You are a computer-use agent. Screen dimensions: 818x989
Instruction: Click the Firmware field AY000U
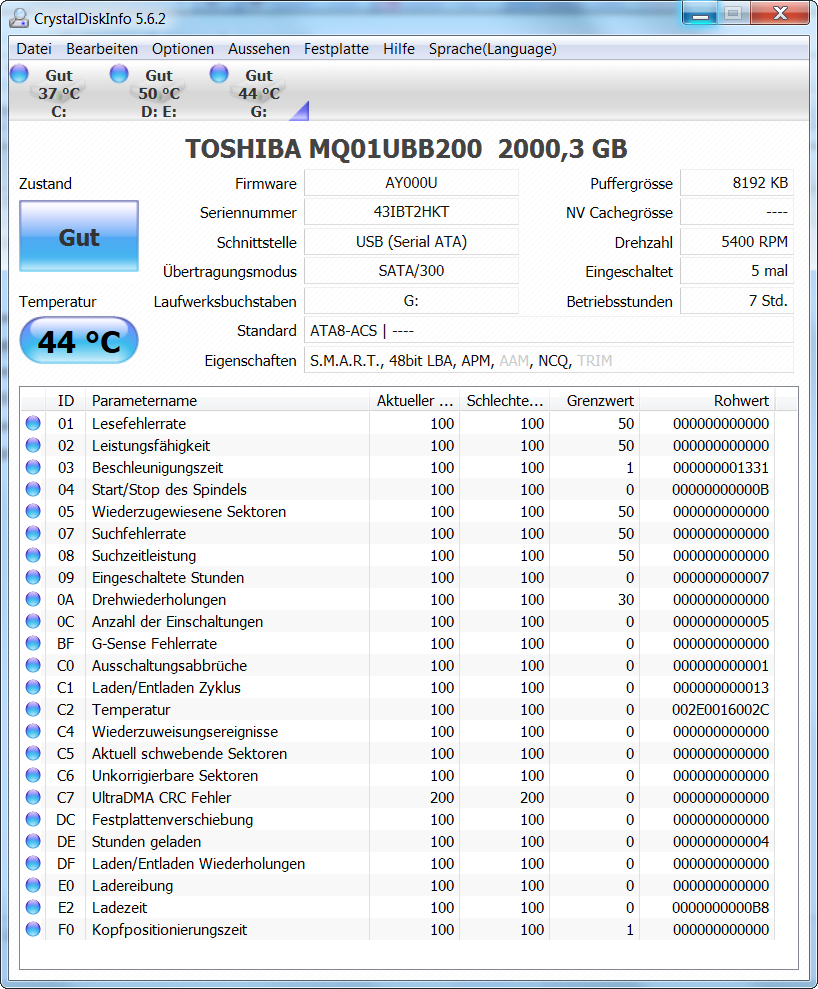pyautogui.click(x=411, y=183)
